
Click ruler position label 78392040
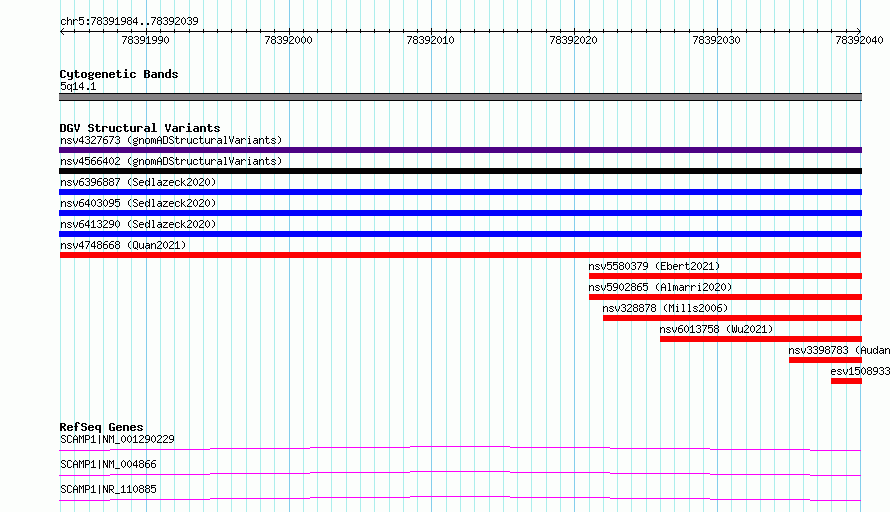859,40
